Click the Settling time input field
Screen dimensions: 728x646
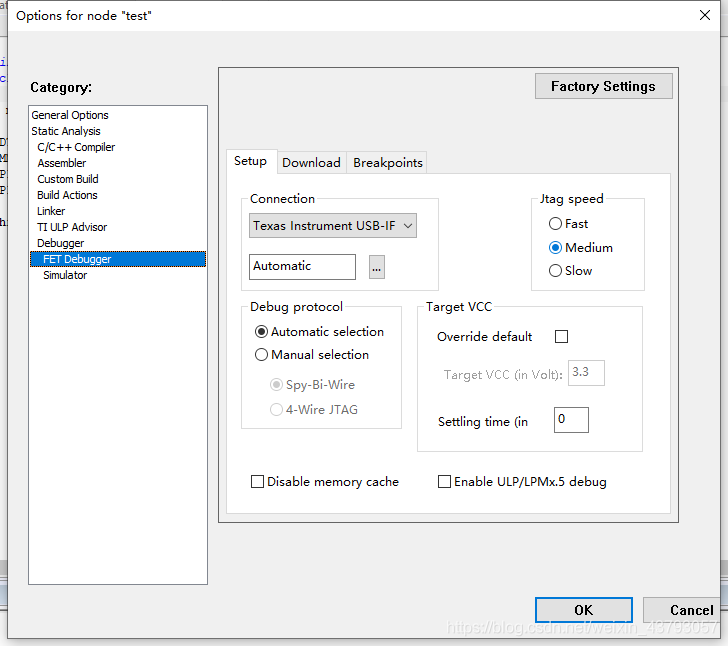(x=571, y=420)
